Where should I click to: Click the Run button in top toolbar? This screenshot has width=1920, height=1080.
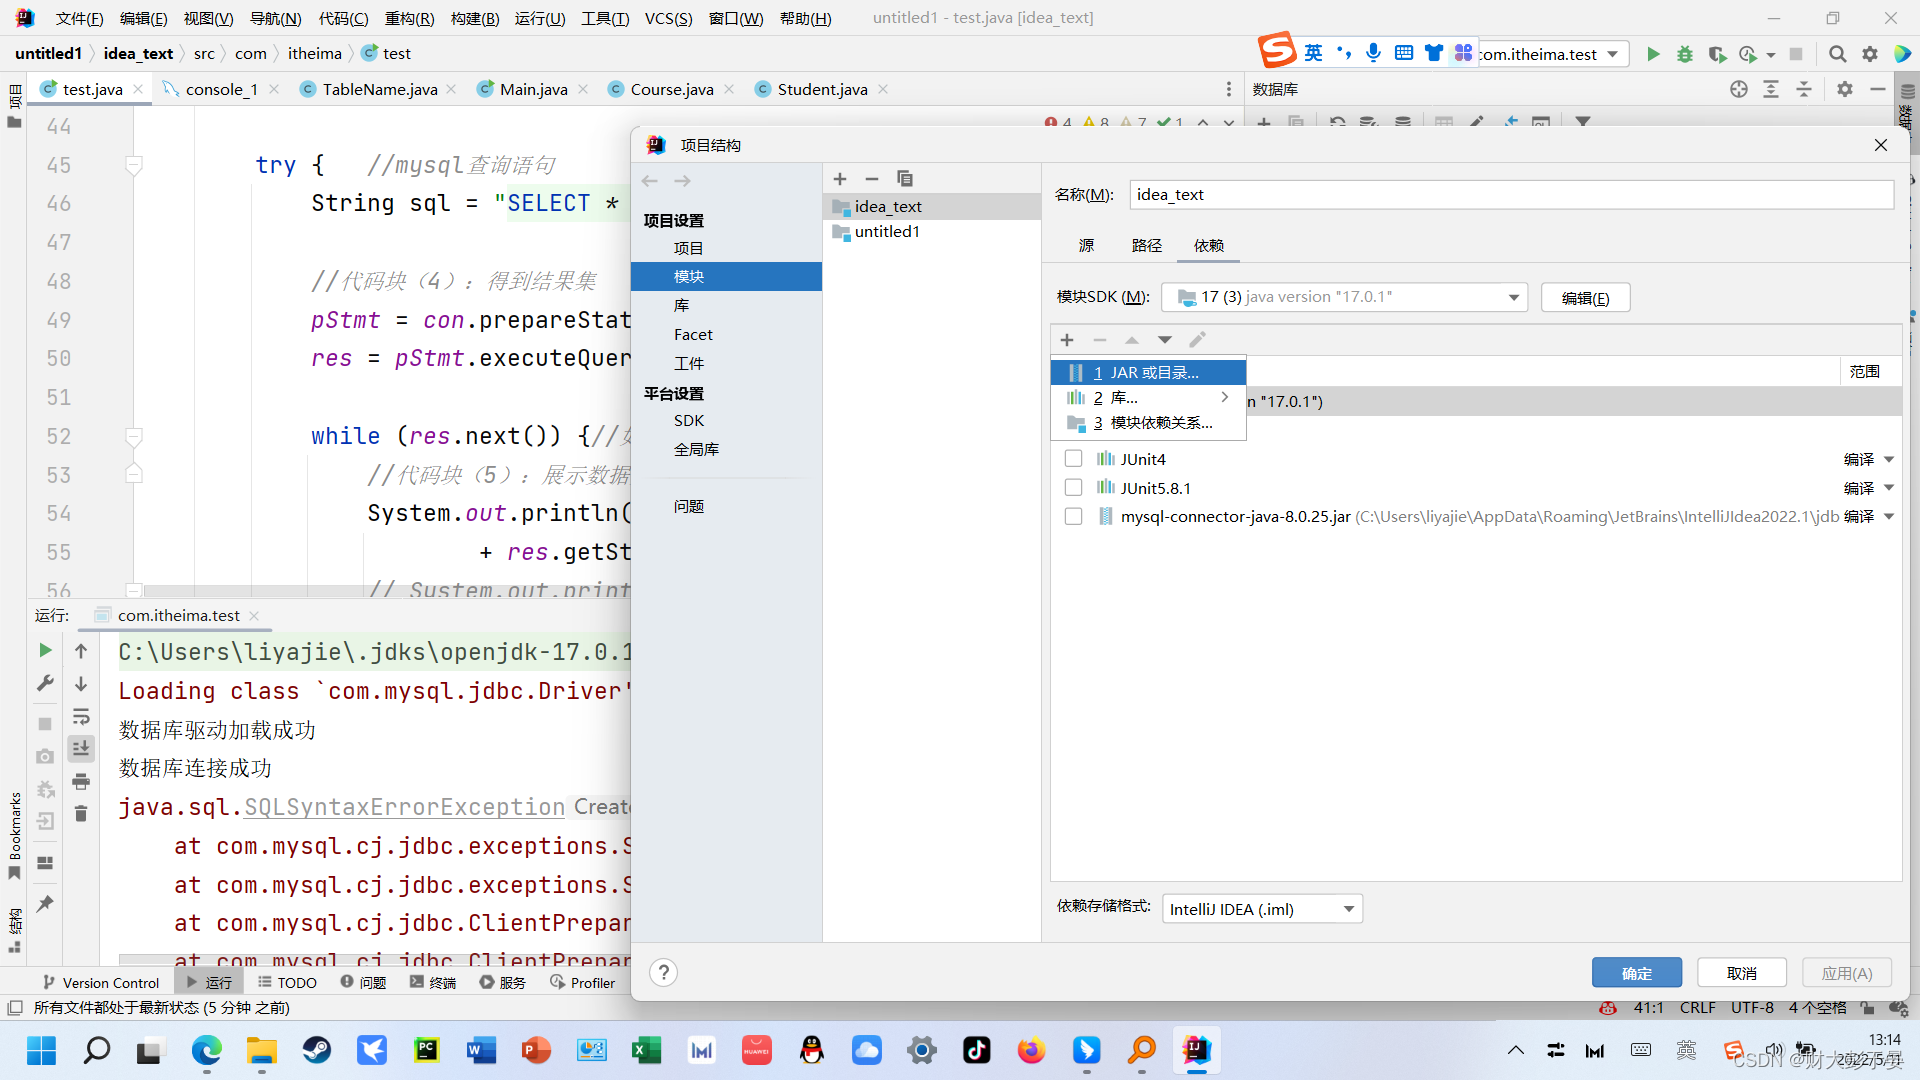pos(1653,54)
